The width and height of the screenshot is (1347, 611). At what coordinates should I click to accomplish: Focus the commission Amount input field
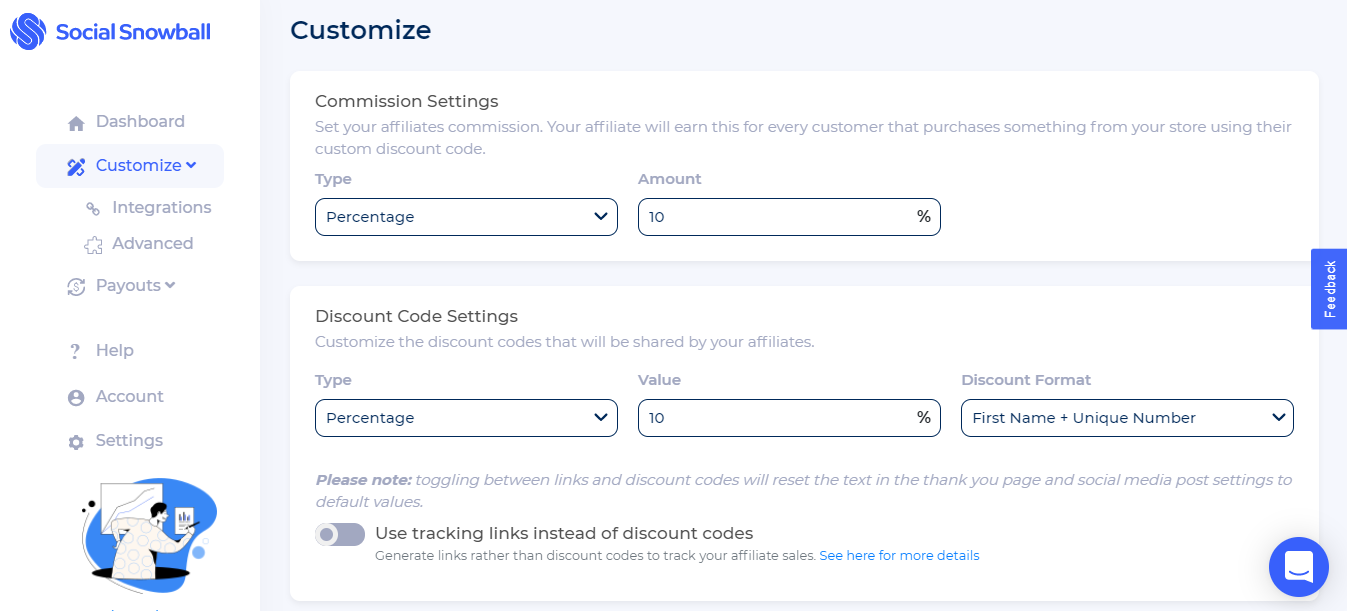pyautogui.click(x=789, y=217)
